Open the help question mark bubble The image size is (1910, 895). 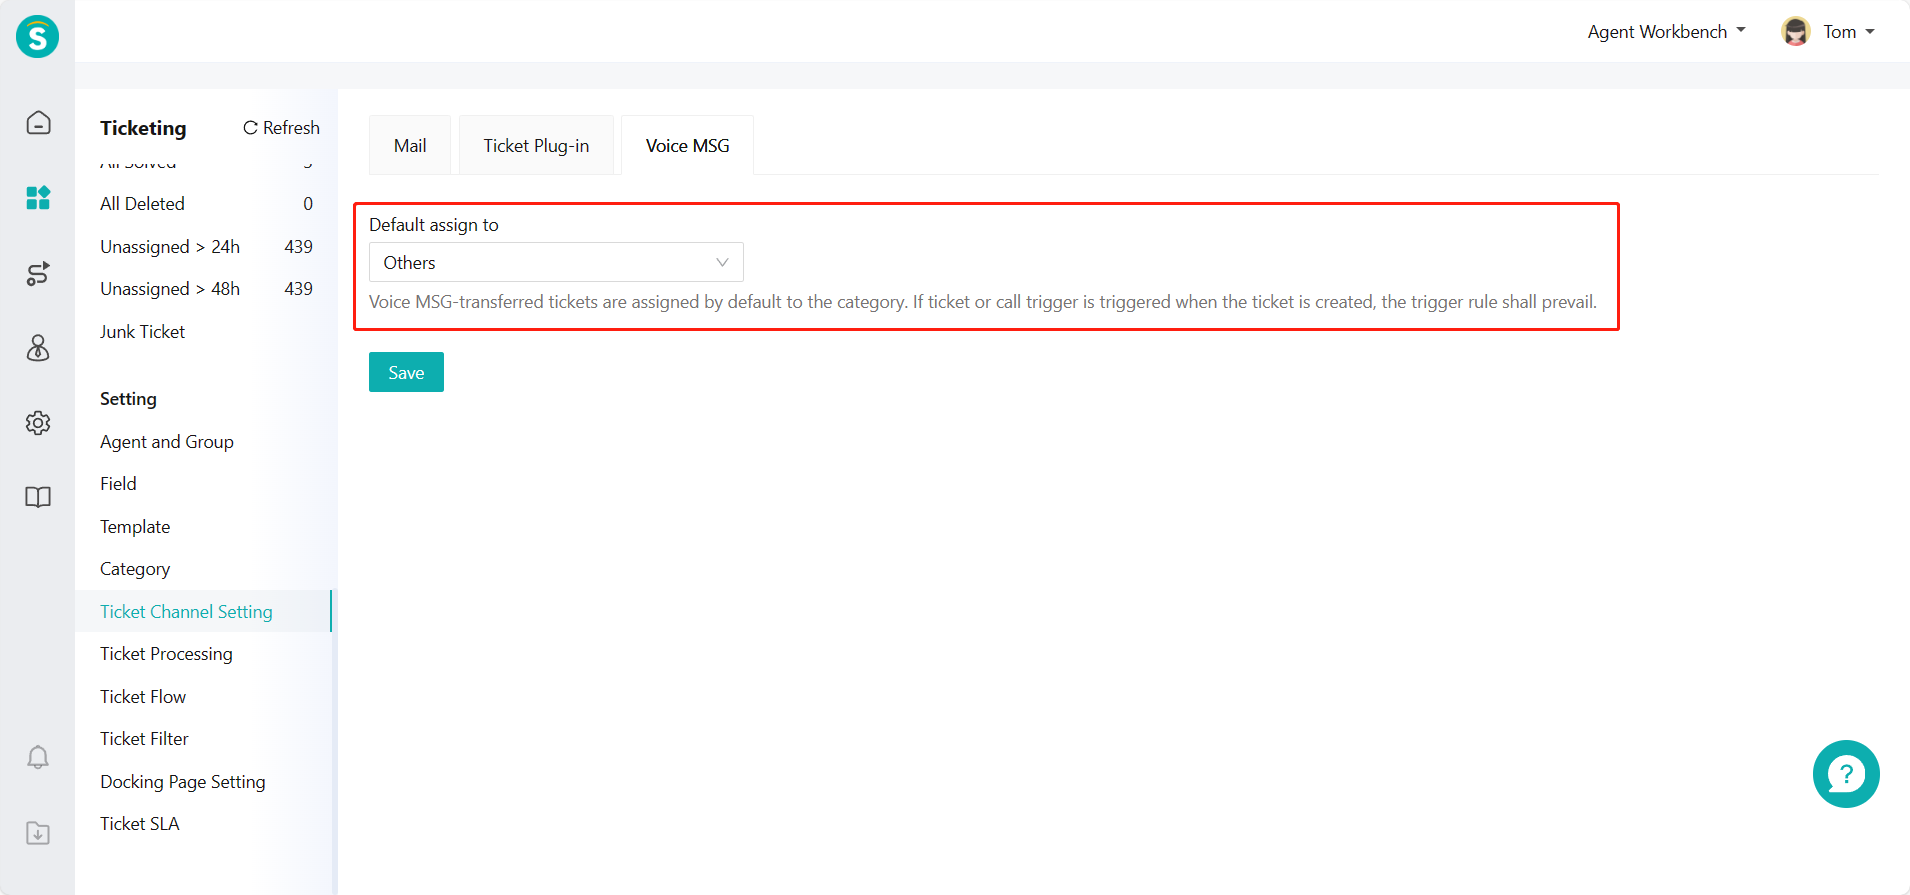pos(1846,774)
